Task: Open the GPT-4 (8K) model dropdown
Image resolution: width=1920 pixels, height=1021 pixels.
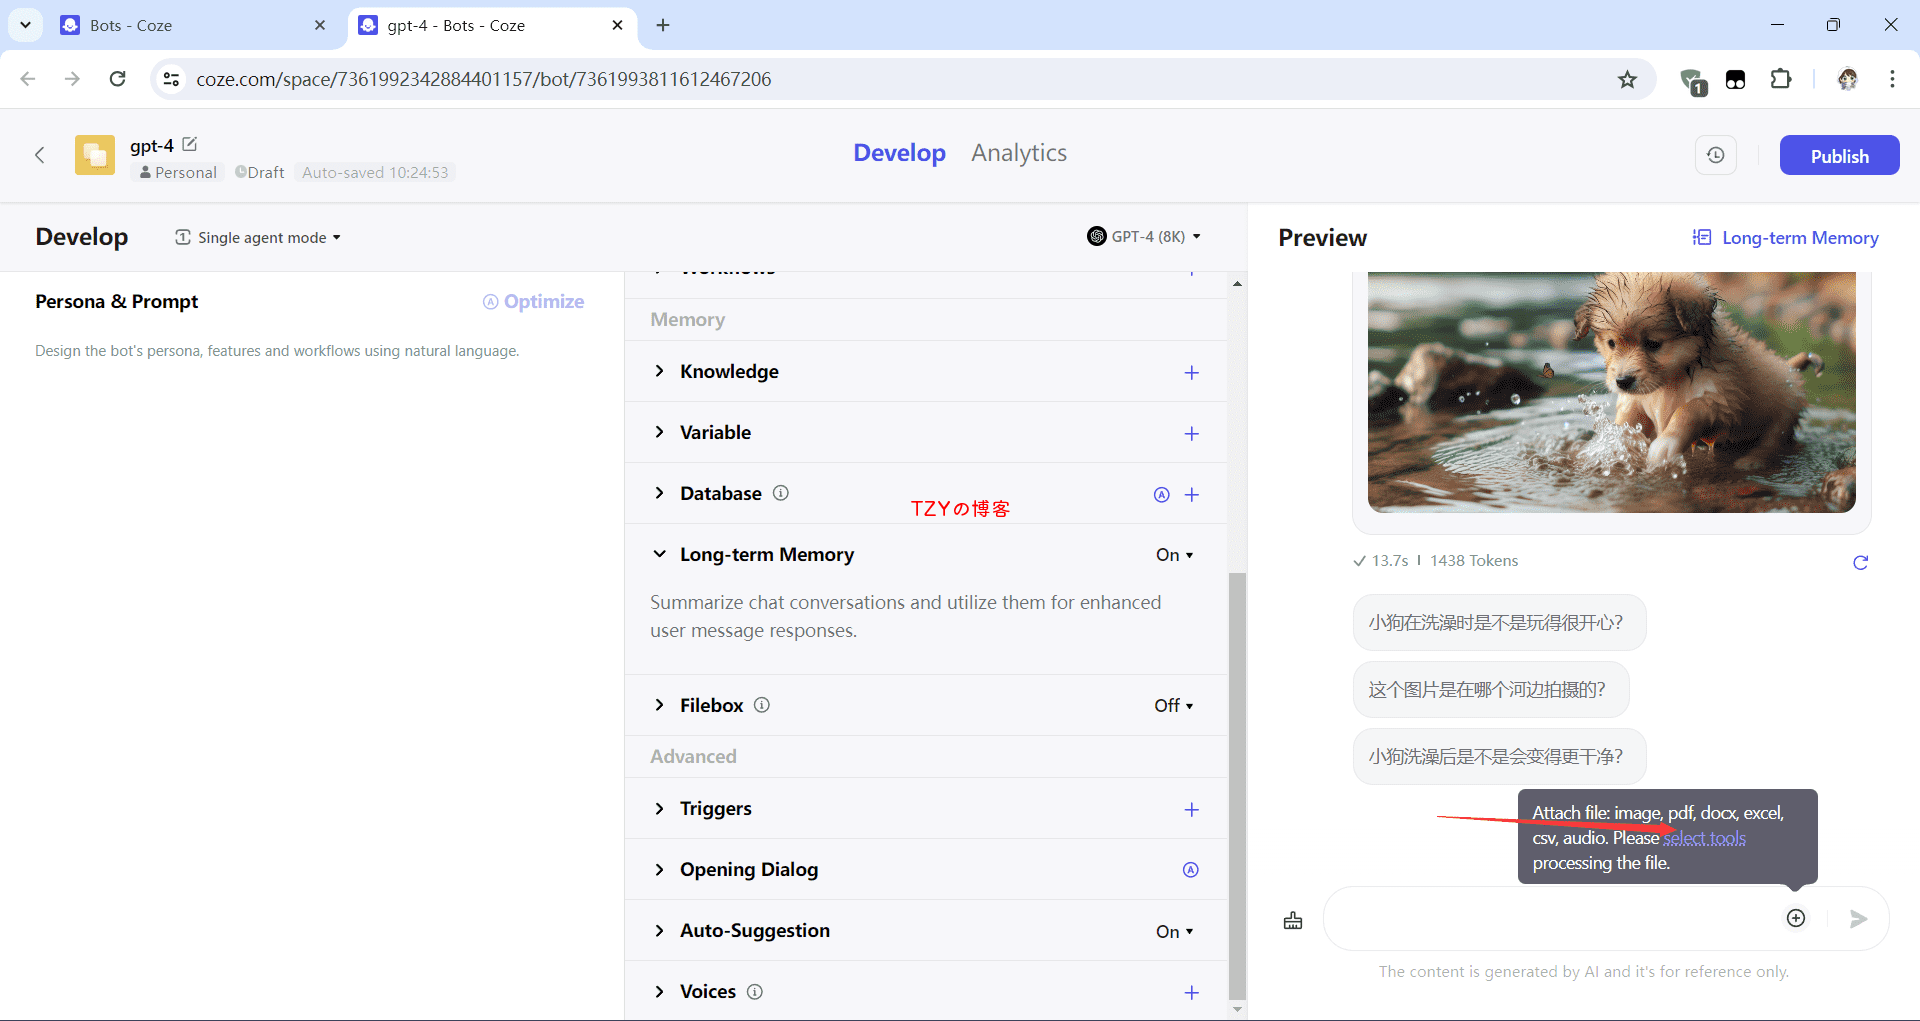Action: (x=1144, y=237)
